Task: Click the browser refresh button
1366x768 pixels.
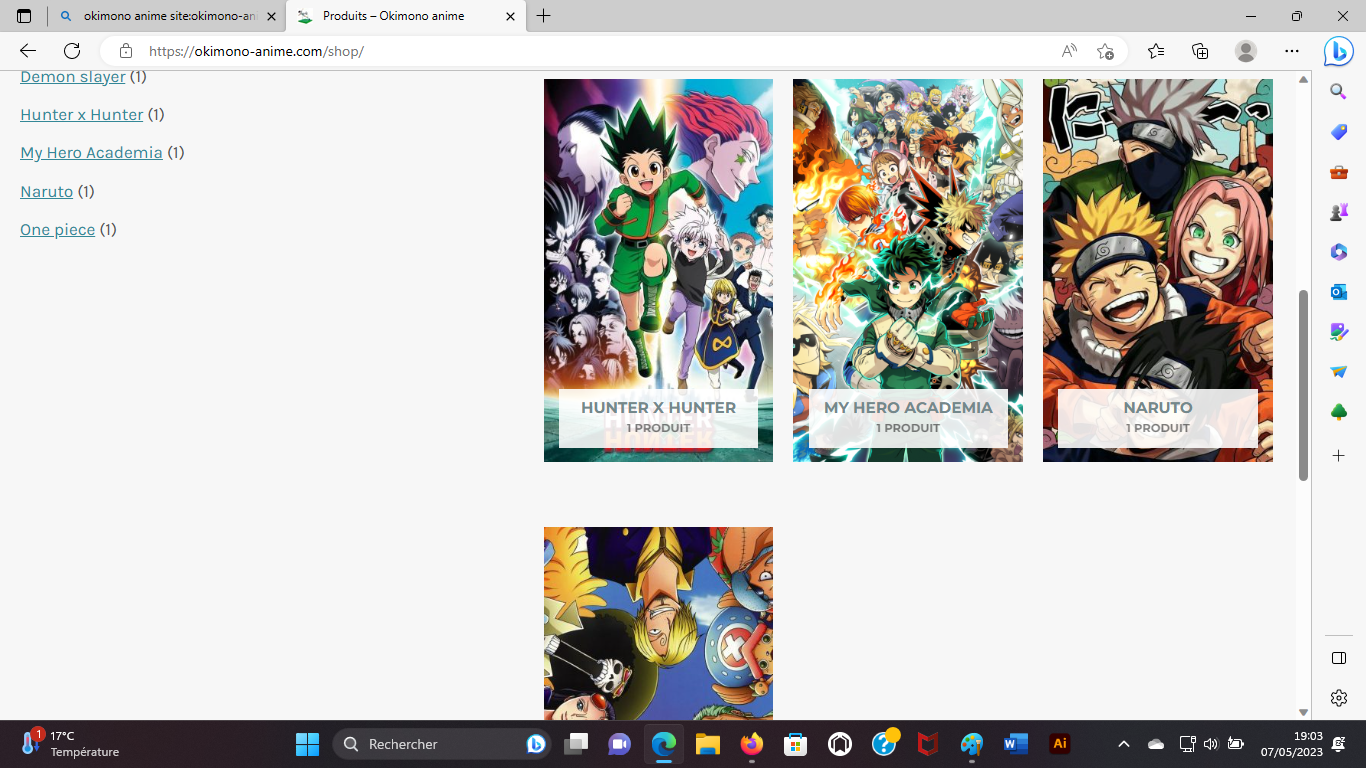Action: [72, 51]
